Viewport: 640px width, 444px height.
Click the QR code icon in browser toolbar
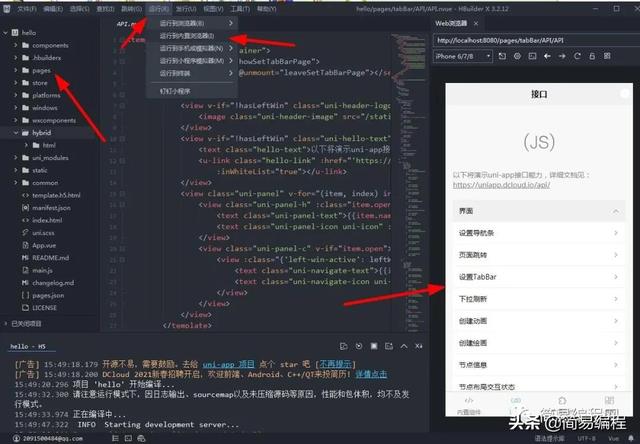click(607, 56)
